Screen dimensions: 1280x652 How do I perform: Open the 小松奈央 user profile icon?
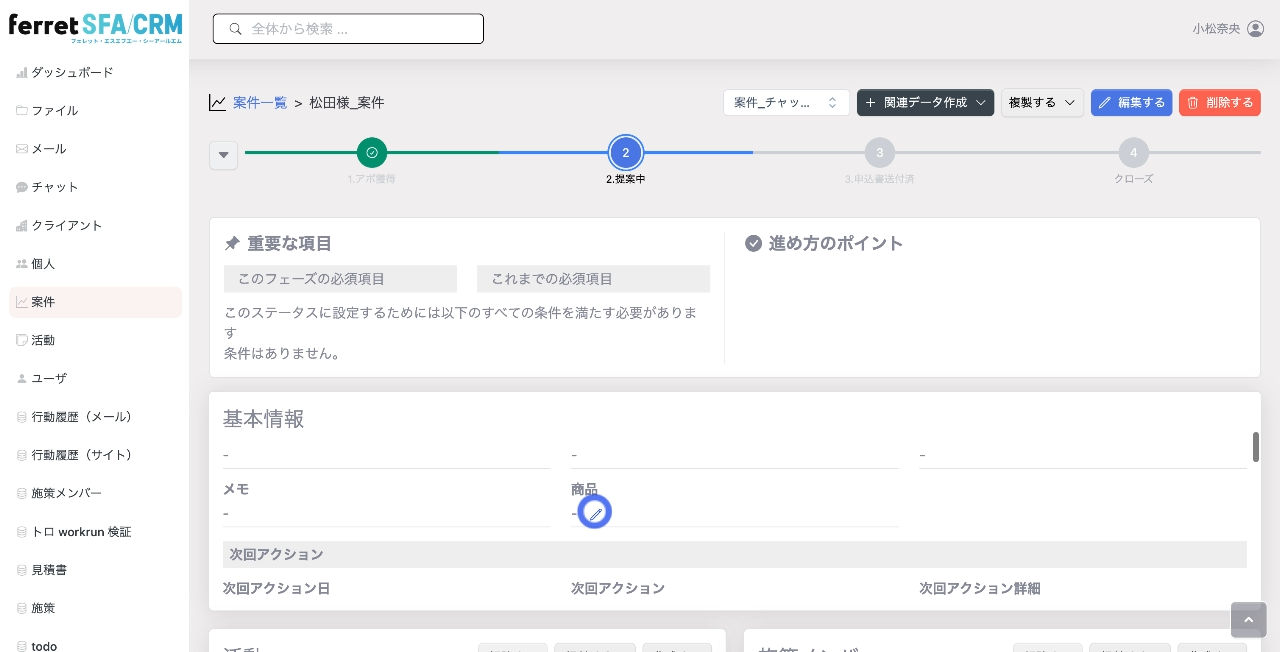click(1256, 29)
